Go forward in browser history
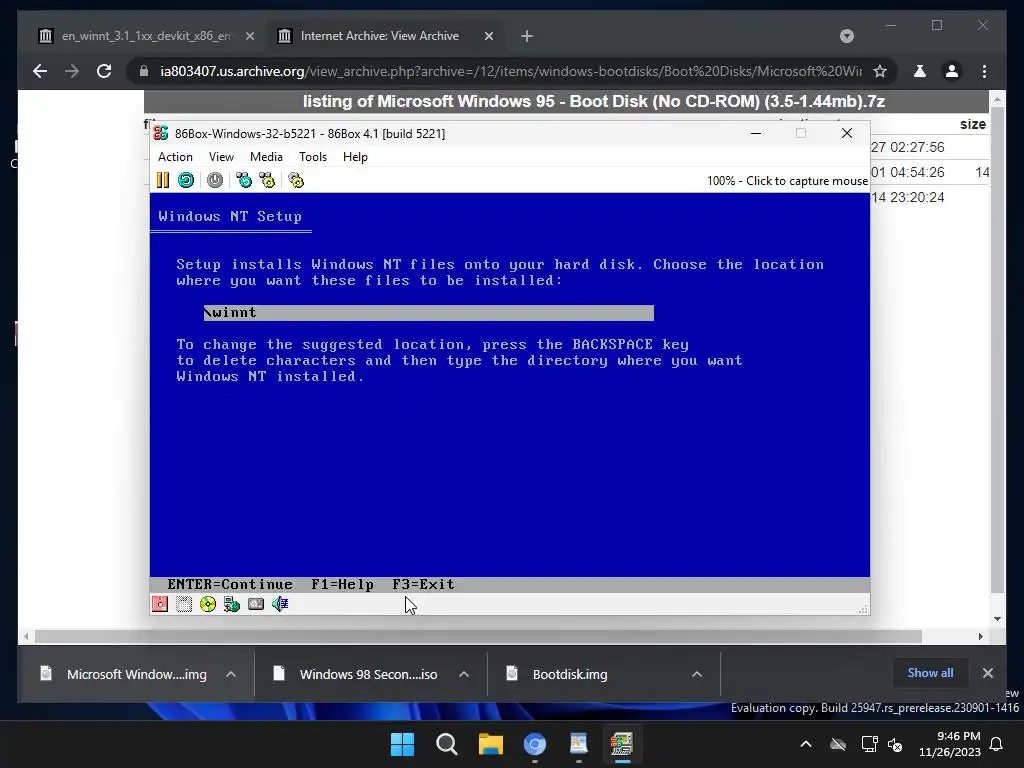Image resolution: width=1024 pixels, height=768 pixels. point(72,71)
